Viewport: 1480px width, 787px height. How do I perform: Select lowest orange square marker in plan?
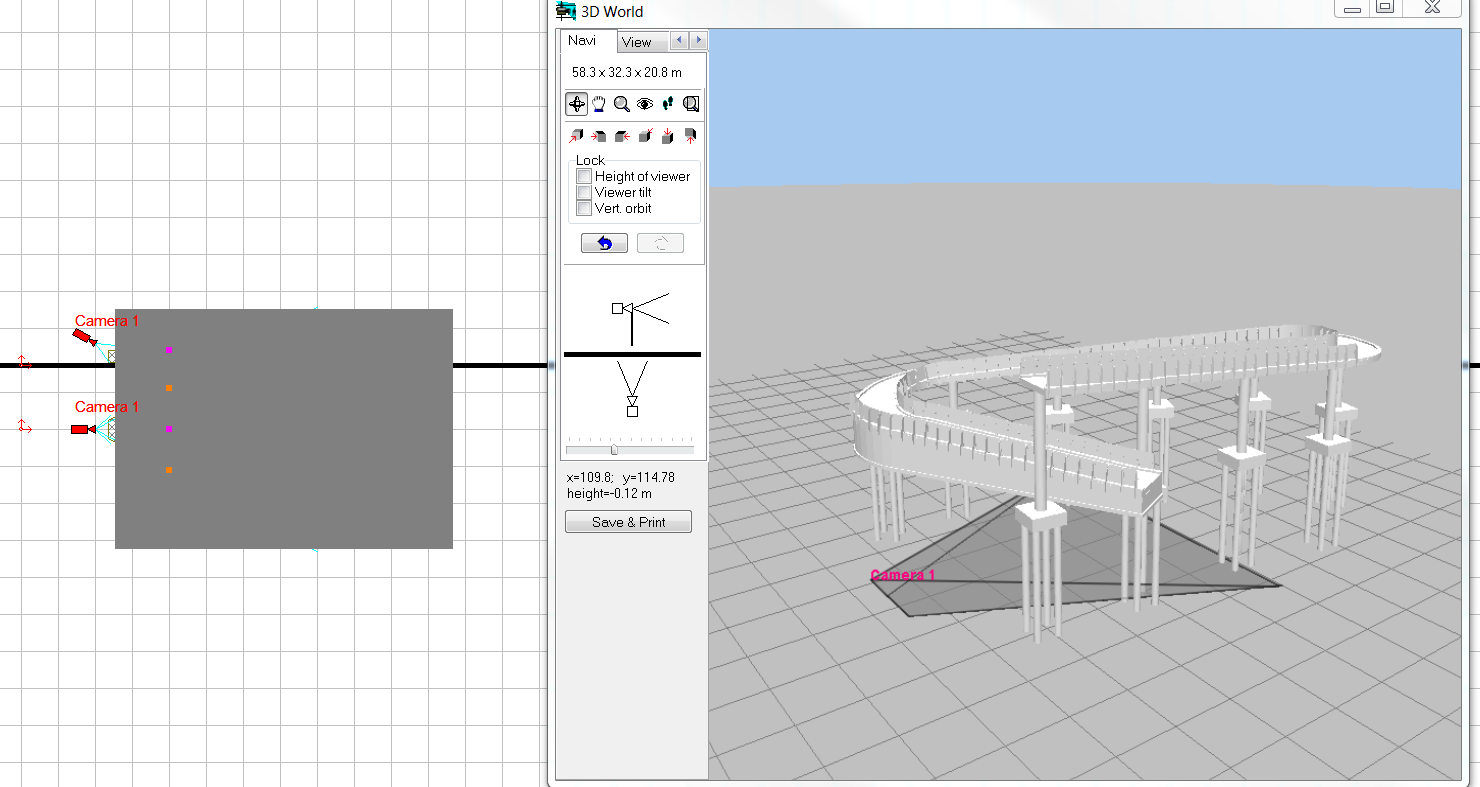pyautogui.click(x=169, y=470)
